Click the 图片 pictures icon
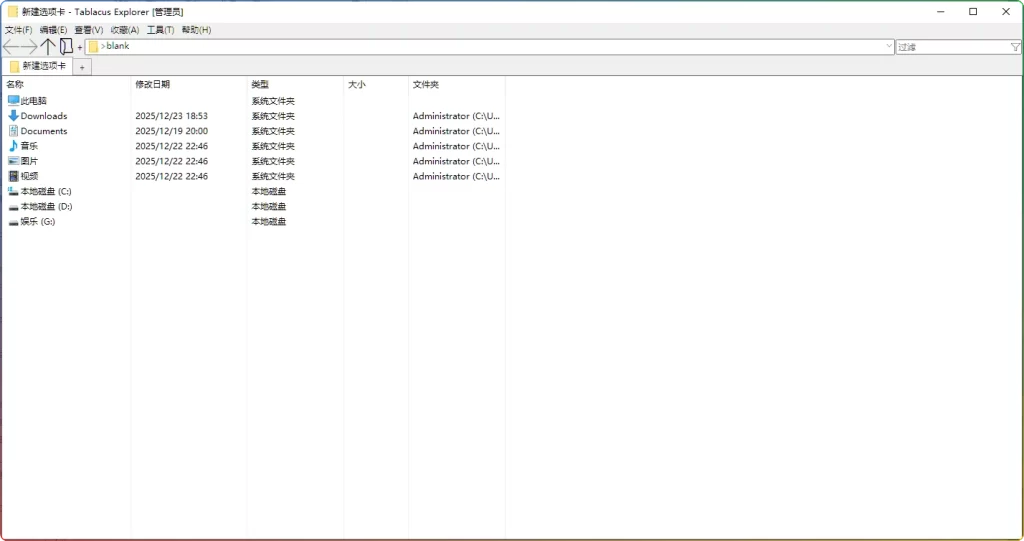 (13, 161)
